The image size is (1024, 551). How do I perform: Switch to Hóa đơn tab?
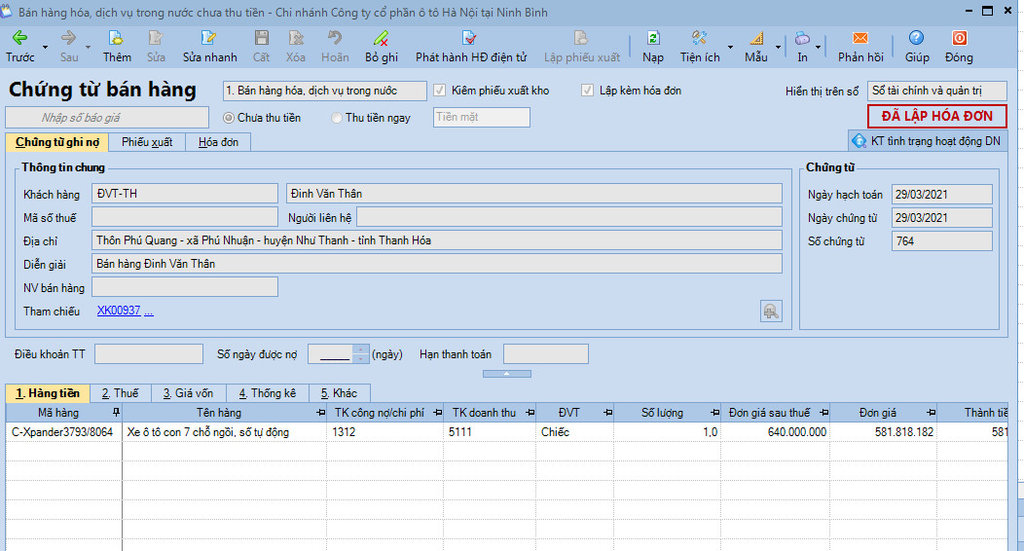tap(218, 142)
